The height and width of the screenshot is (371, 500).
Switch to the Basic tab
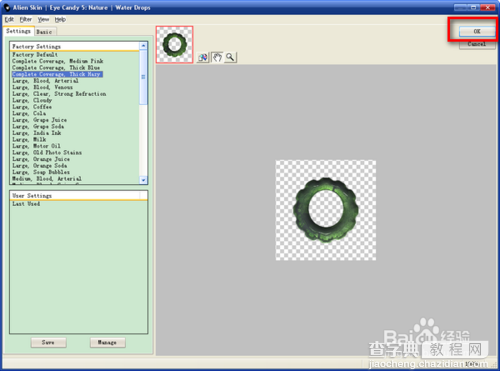click(x=44, y=32)
